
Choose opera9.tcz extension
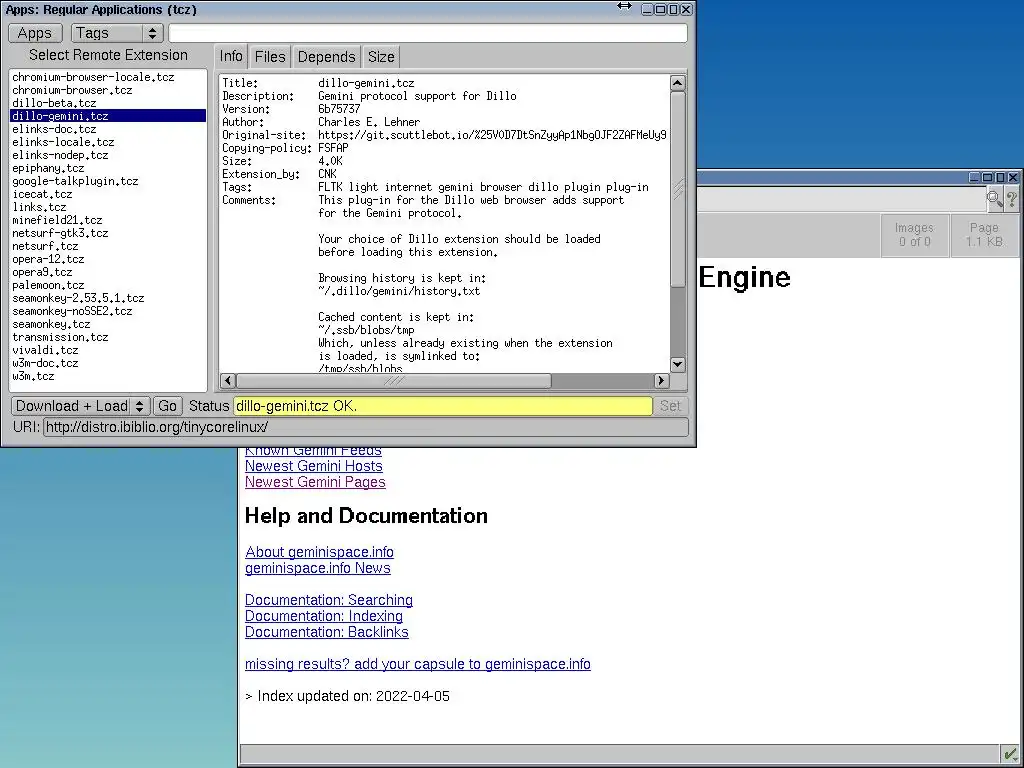[108, 272]
